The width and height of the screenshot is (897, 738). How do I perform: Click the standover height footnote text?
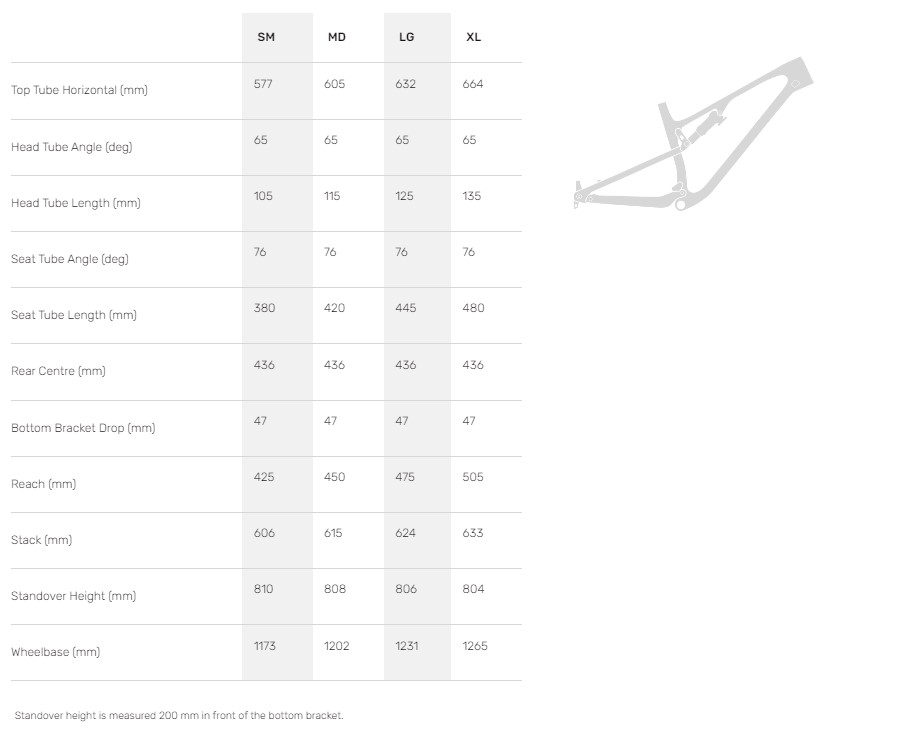click(x=179, y=716)
